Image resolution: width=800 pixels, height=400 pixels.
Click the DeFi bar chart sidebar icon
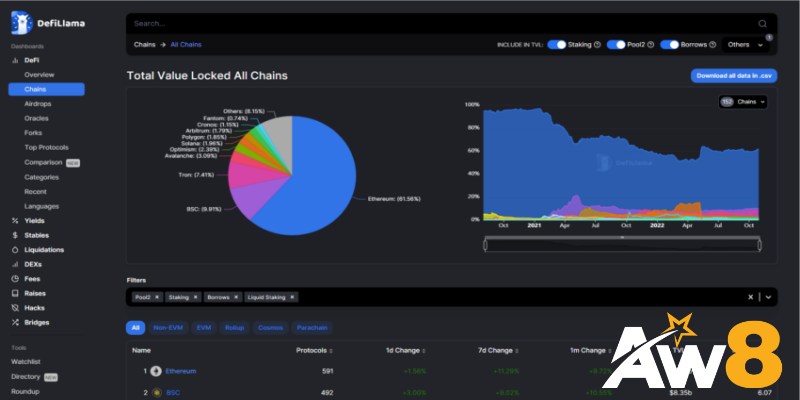15,60
